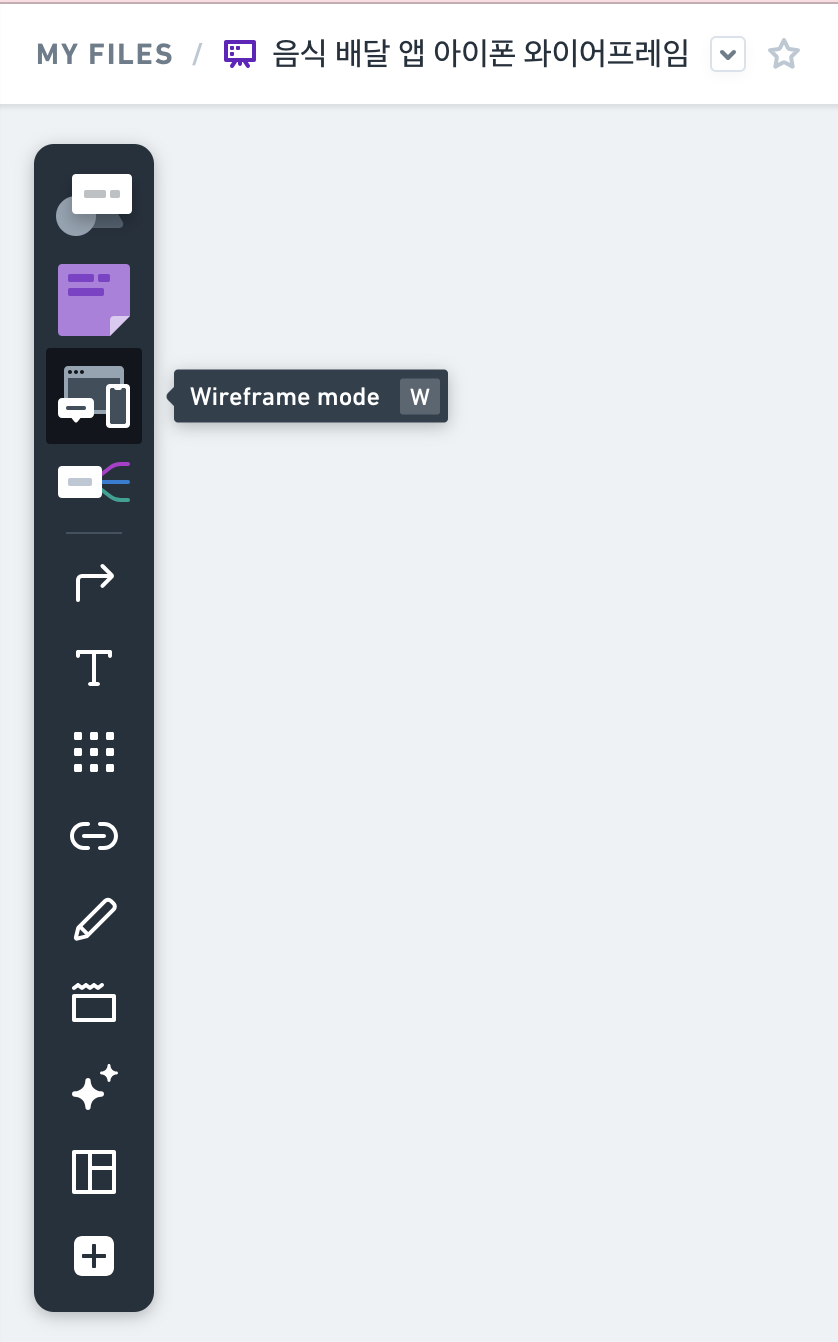This screenshot has width=838, height=1342.
Task: Open the AI sparkle tool
Action: pos(95,1087)
